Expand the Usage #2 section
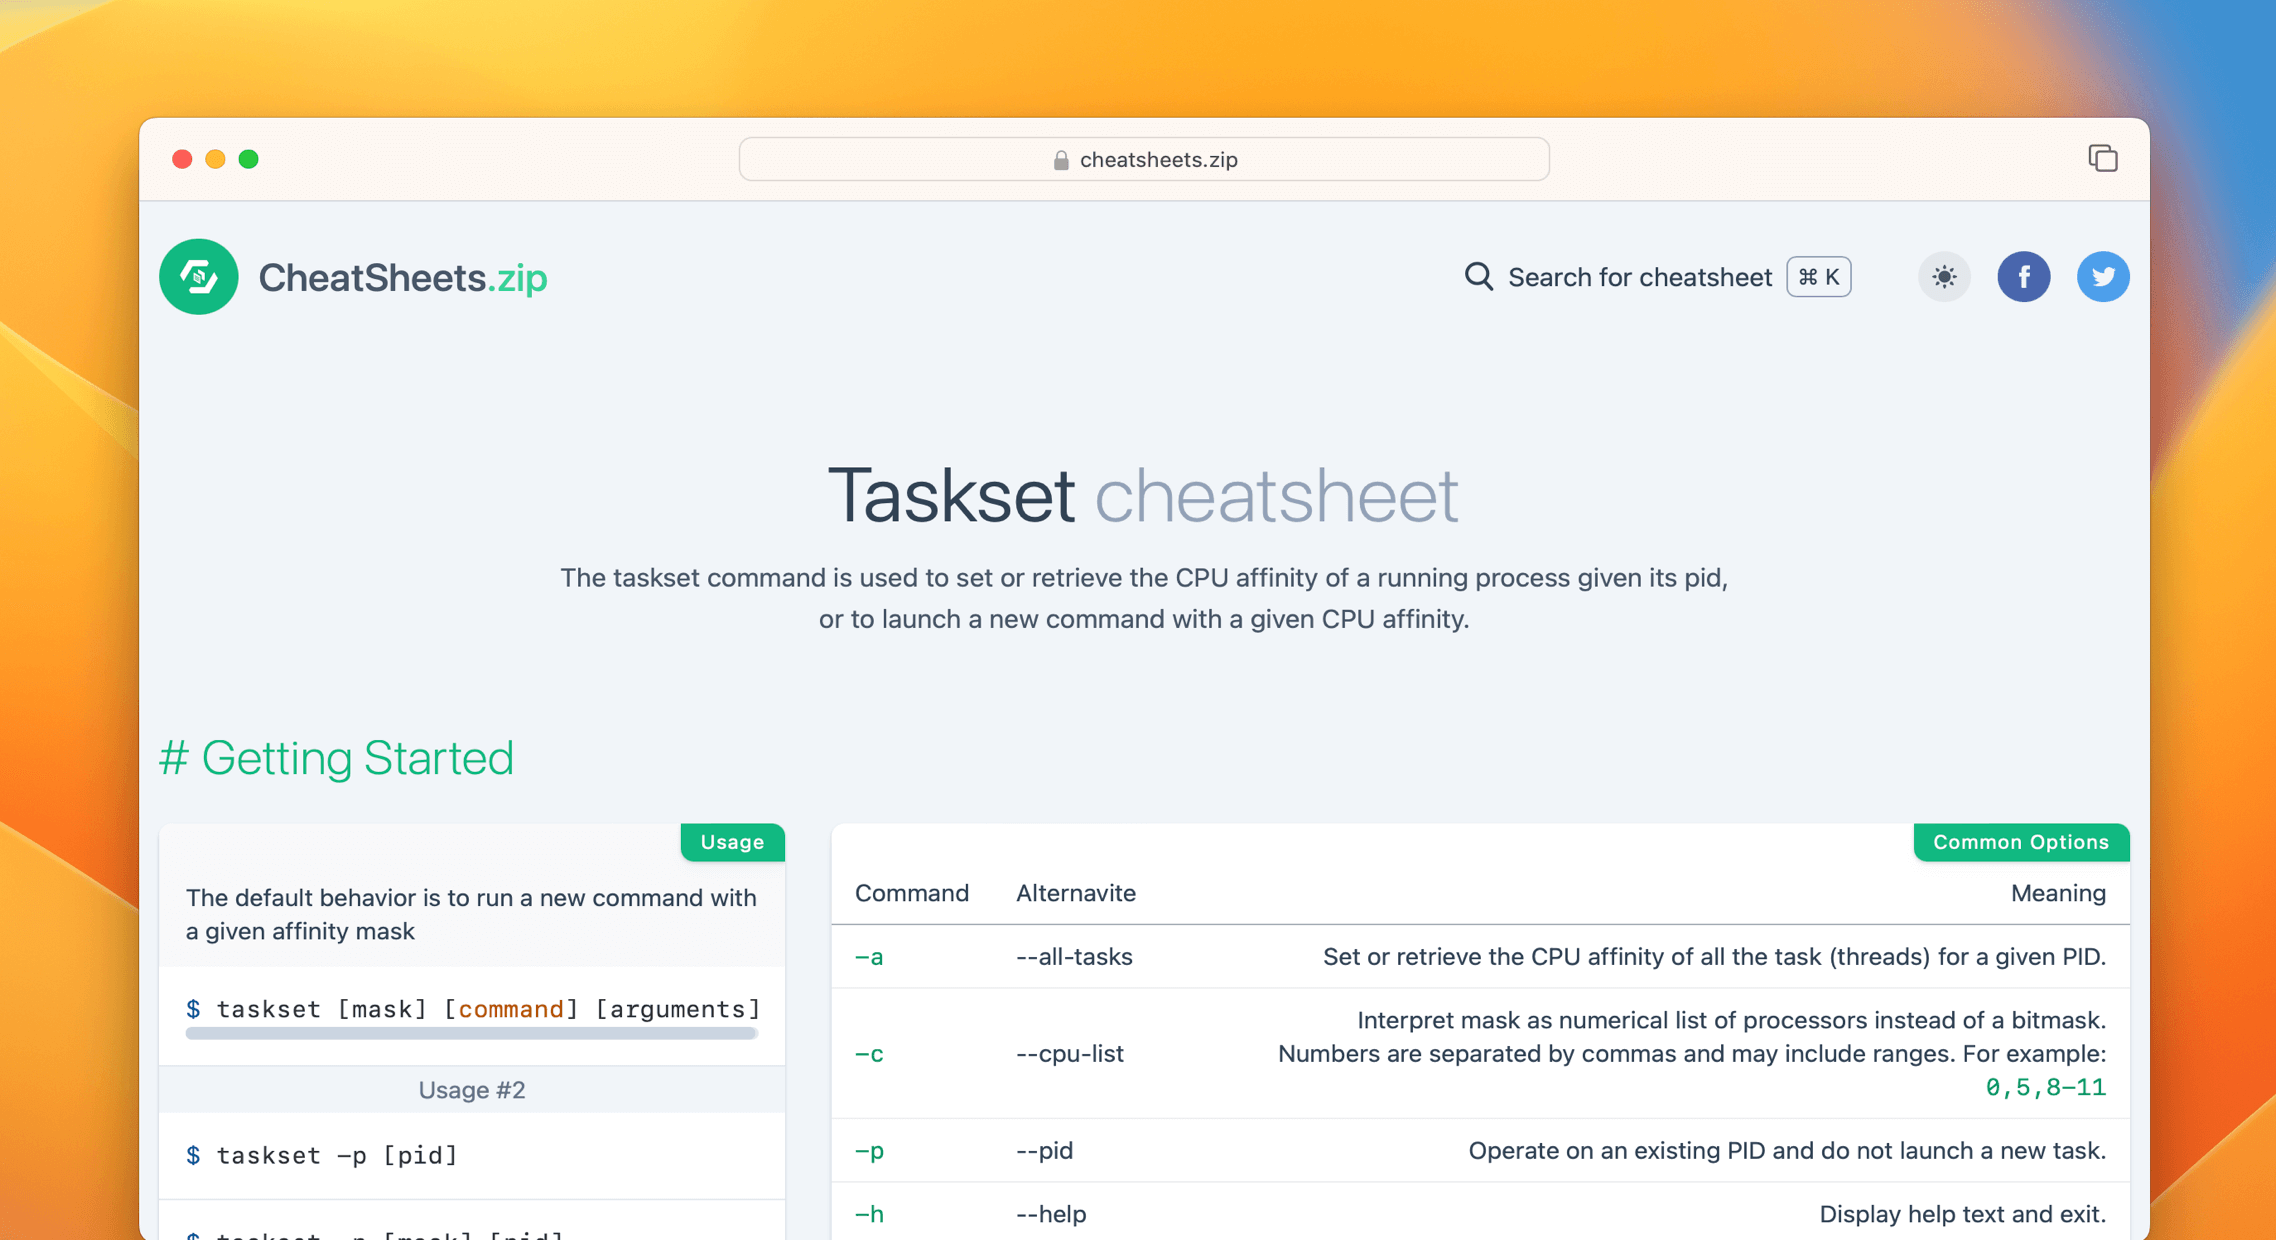Viewport: 2276px width, 1240px height. click(471, 1089)
